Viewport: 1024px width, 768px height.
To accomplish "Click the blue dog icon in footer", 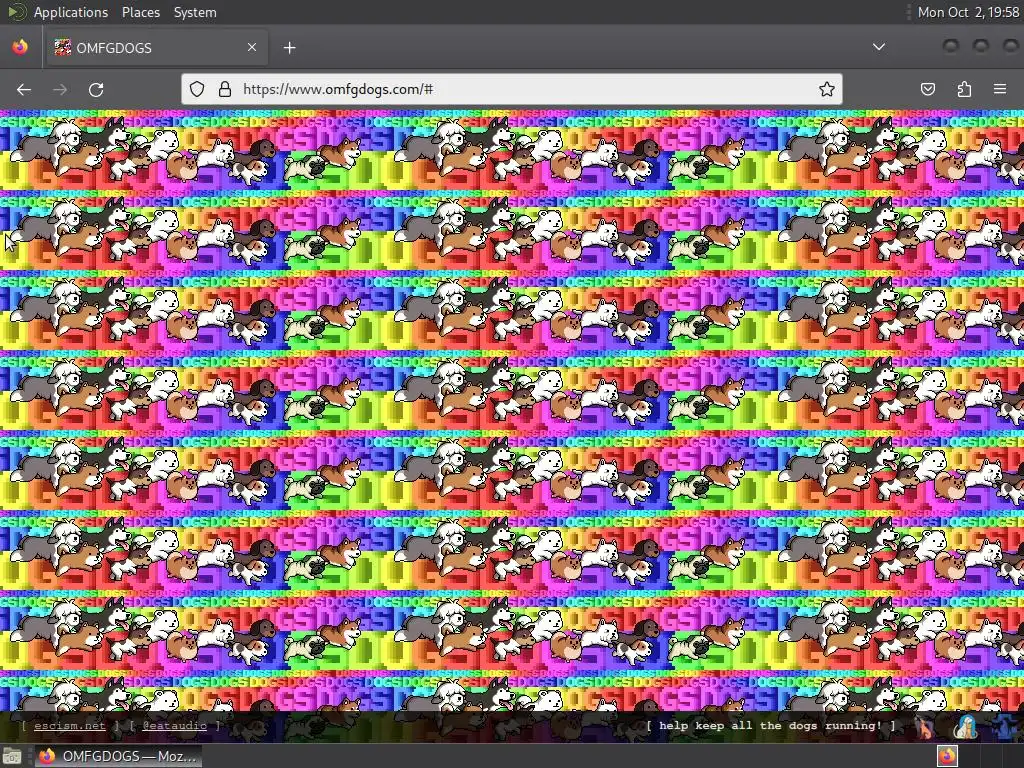I will (1006, 726).
